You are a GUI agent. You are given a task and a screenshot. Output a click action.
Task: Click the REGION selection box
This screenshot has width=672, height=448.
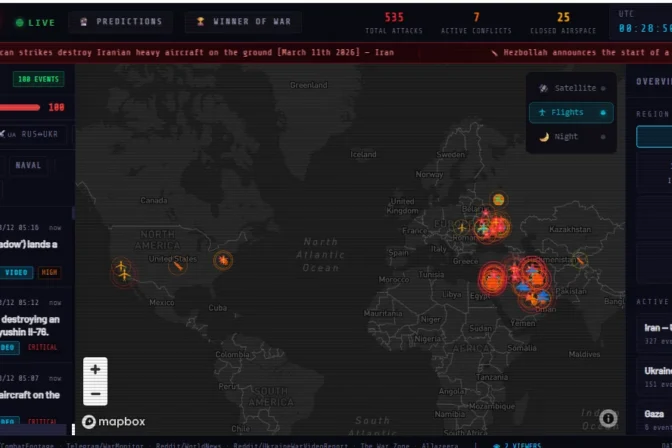pyautogui.click(x=654, y=137)
